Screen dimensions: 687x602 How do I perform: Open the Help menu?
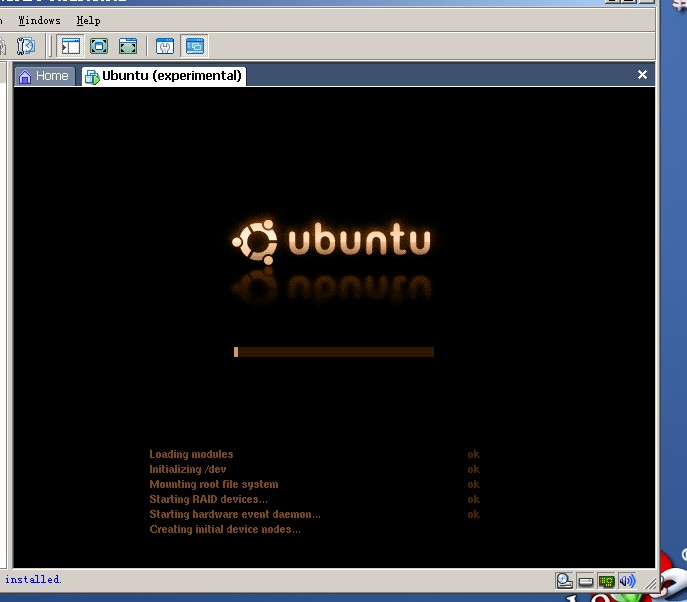[x=88, y=21]
